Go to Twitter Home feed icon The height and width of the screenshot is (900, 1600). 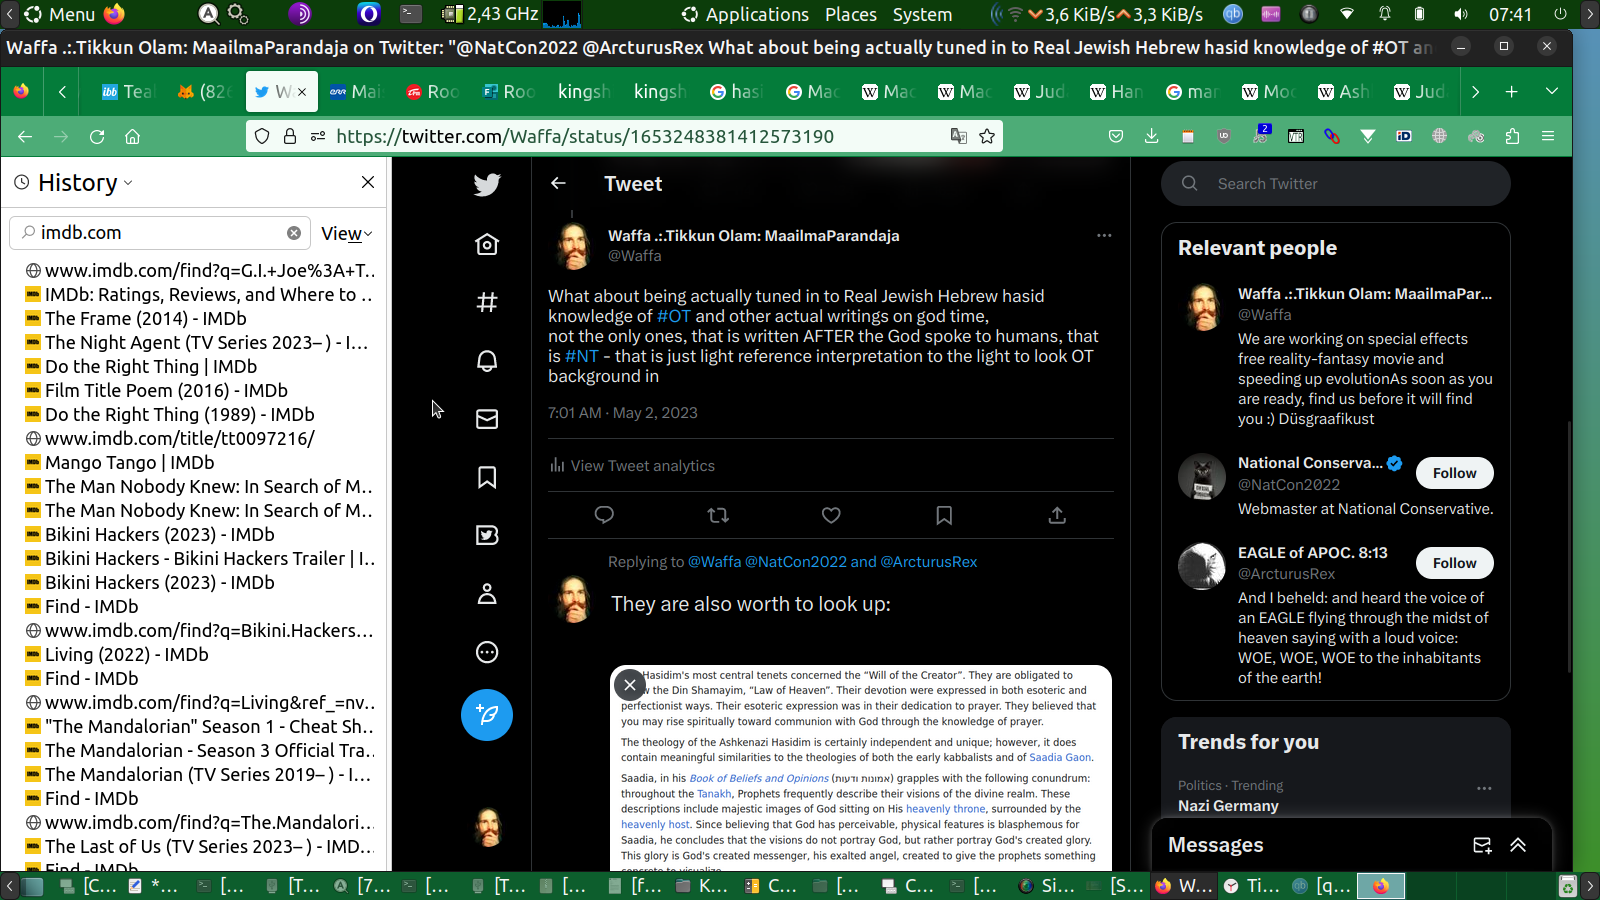(x=487, y=244)
